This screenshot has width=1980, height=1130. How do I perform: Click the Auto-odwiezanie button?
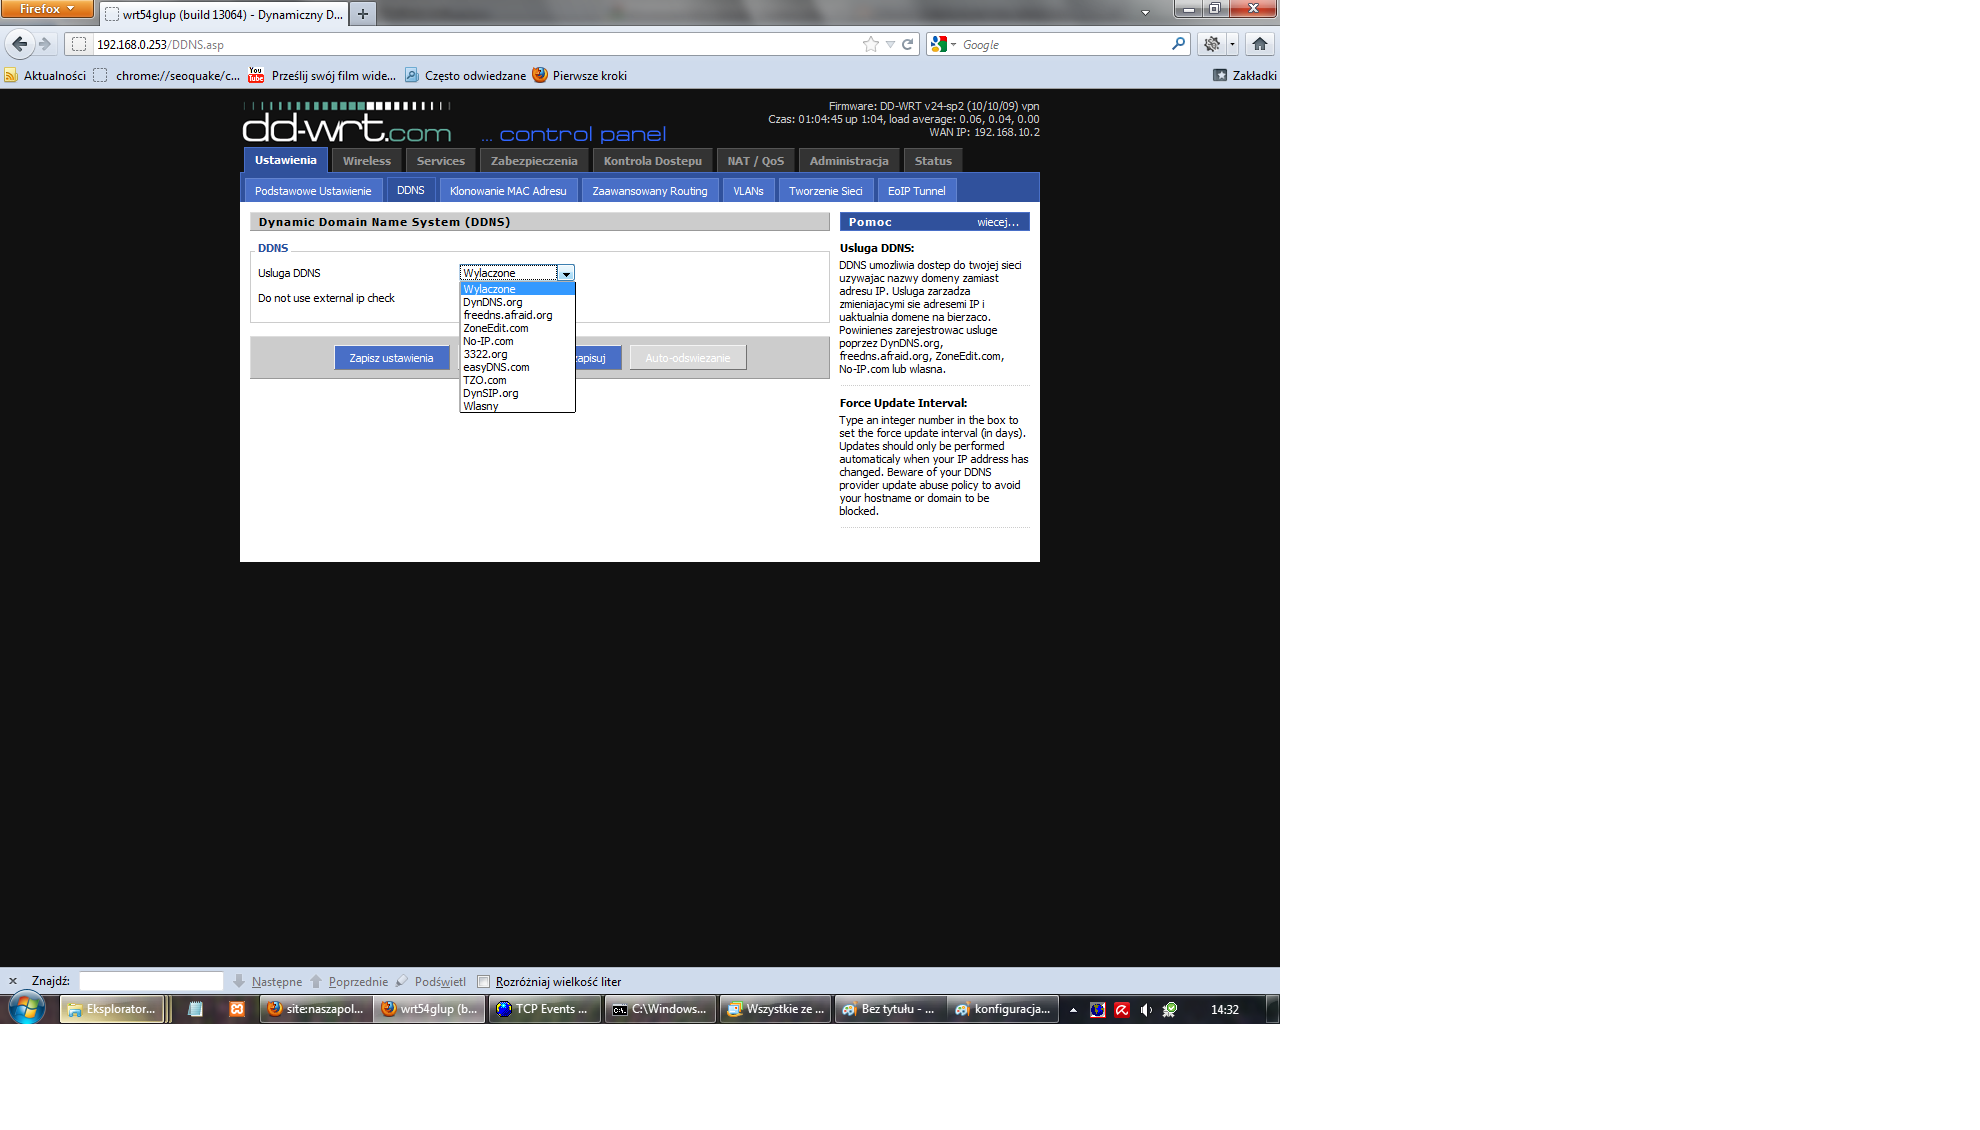tap(688, 358)
